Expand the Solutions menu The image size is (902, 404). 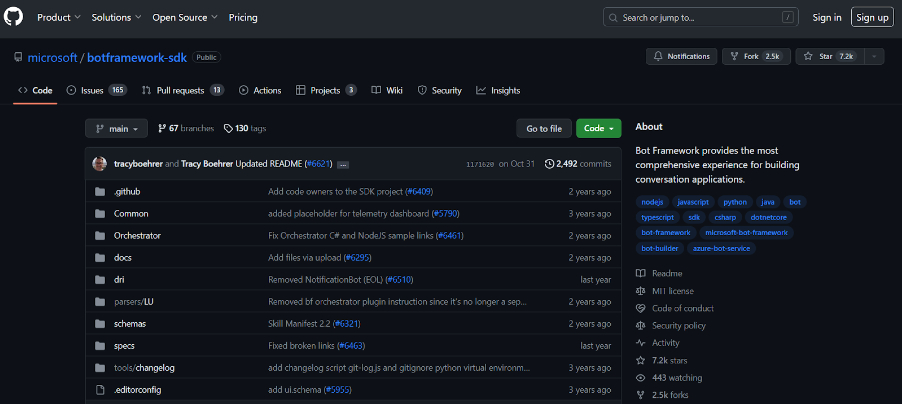point(117,17)
